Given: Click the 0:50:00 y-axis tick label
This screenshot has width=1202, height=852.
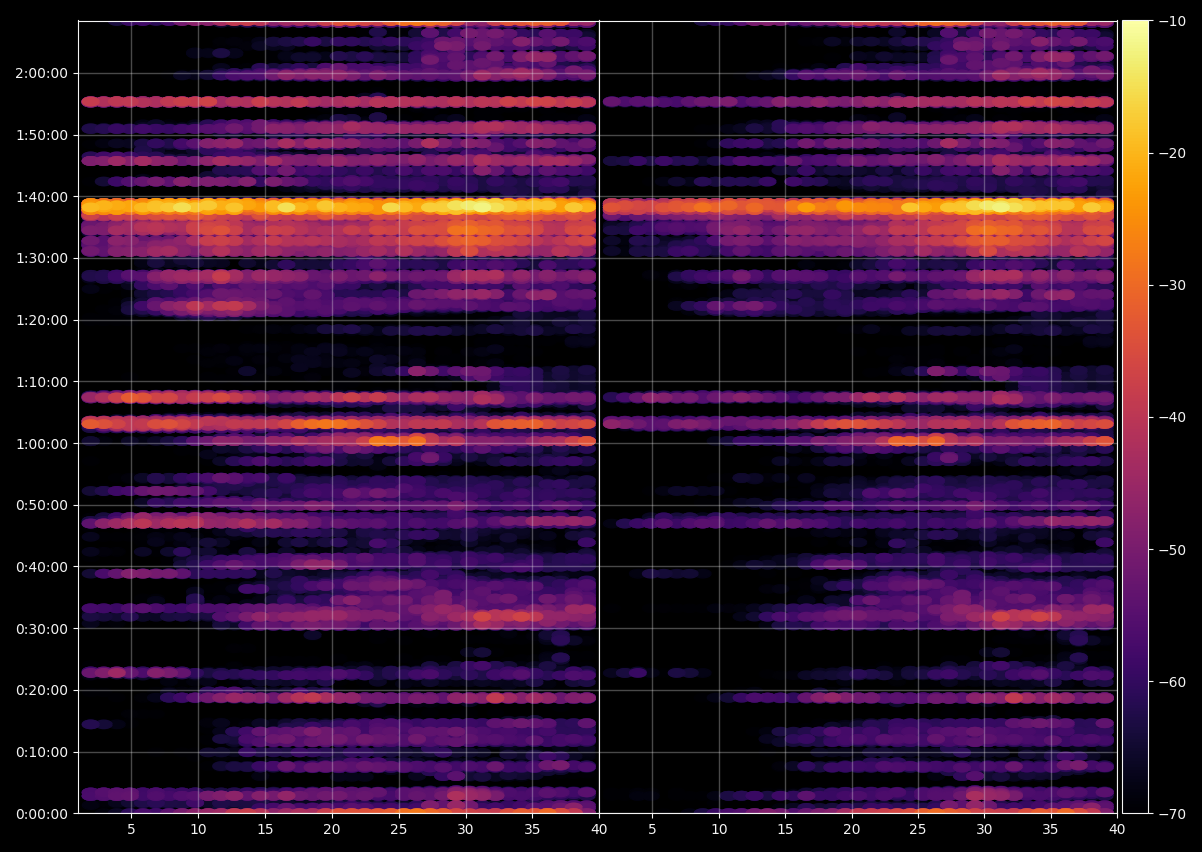Looking at the screenshot, I should tap(42, 505).
